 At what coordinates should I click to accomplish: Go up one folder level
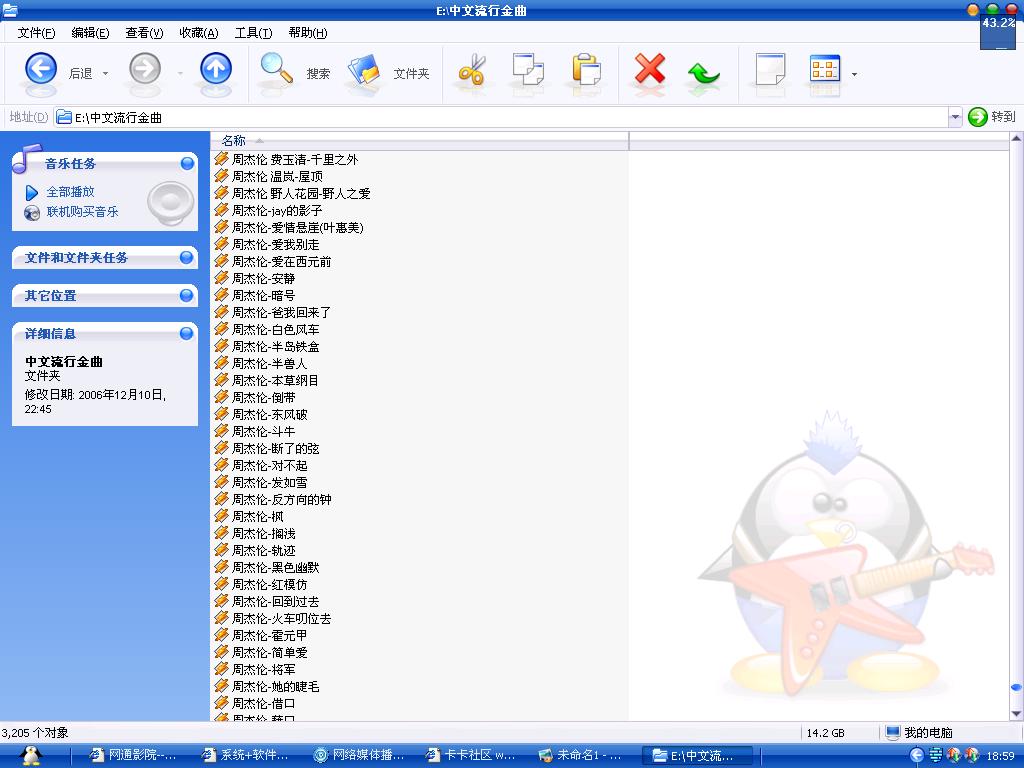[216, 69]
